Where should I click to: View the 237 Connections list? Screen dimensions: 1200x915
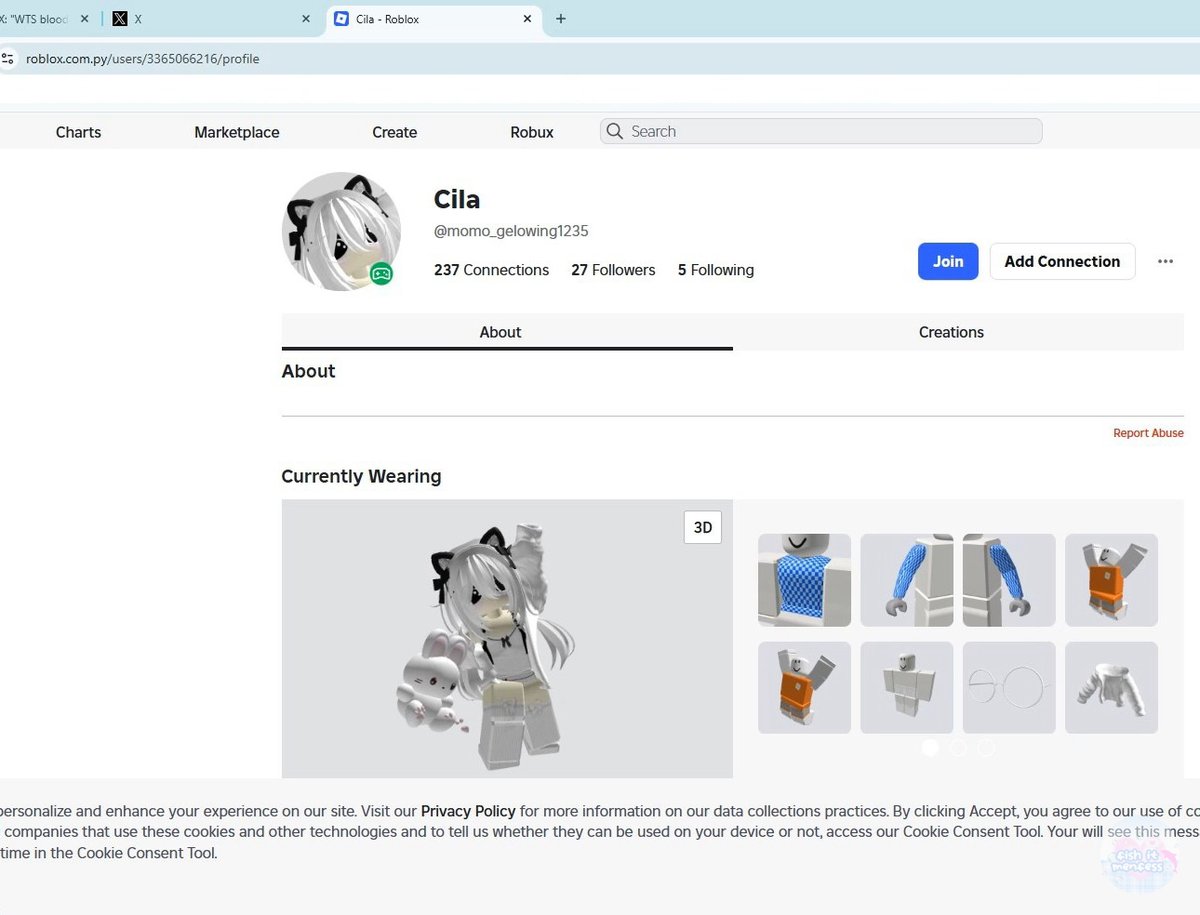click(x=491, y=270)
